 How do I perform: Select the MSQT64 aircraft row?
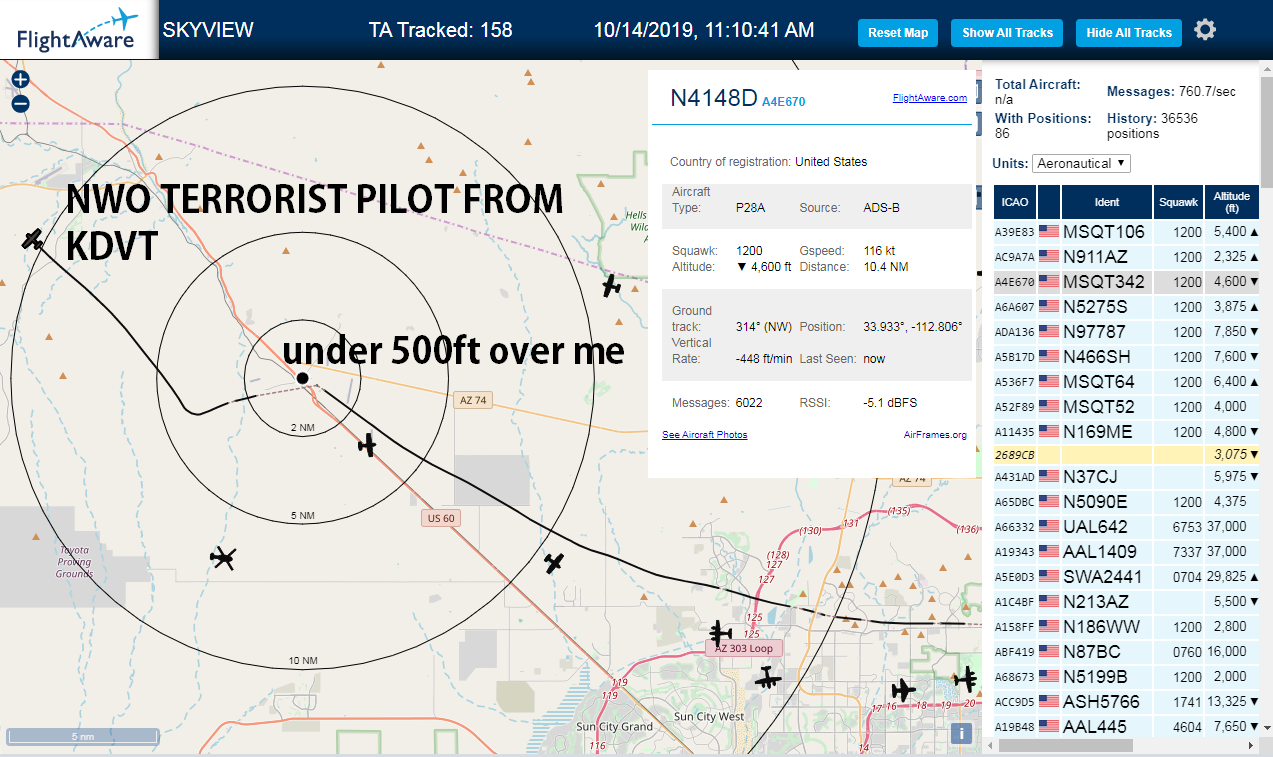tap(1126, 382)
